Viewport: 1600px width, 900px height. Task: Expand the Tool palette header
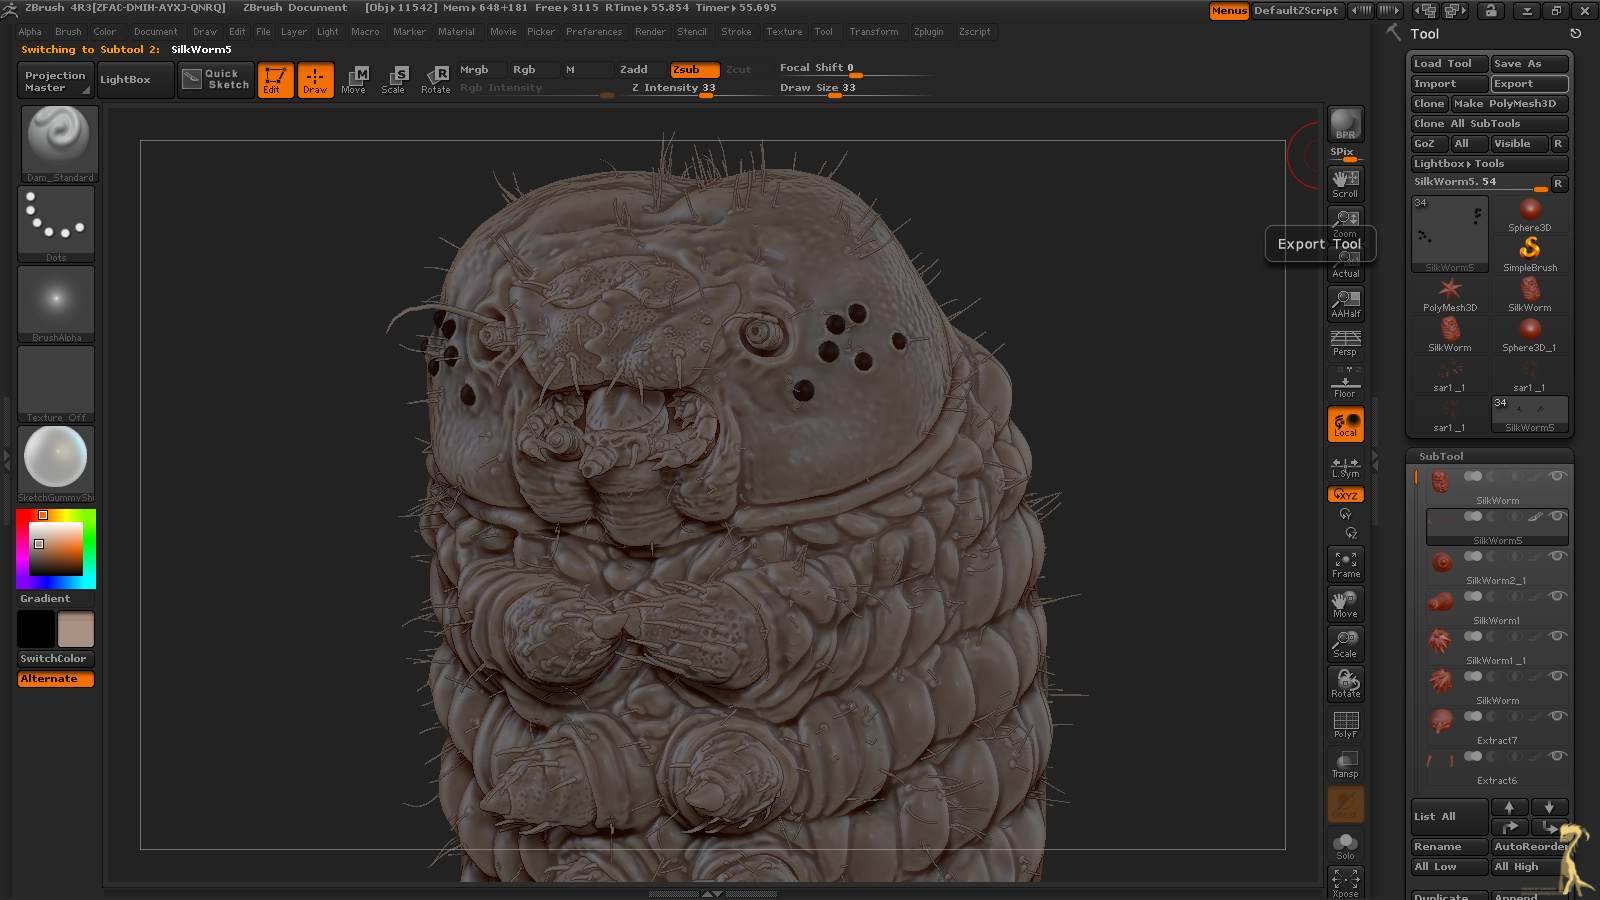(x=1425, y=34)
